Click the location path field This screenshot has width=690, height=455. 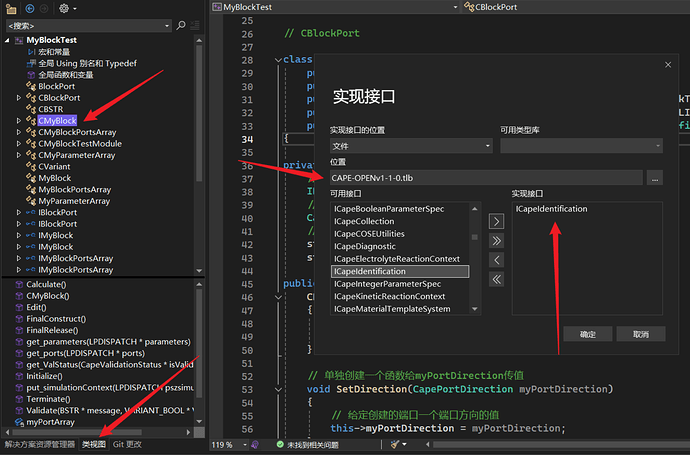[x=486, y=178]
